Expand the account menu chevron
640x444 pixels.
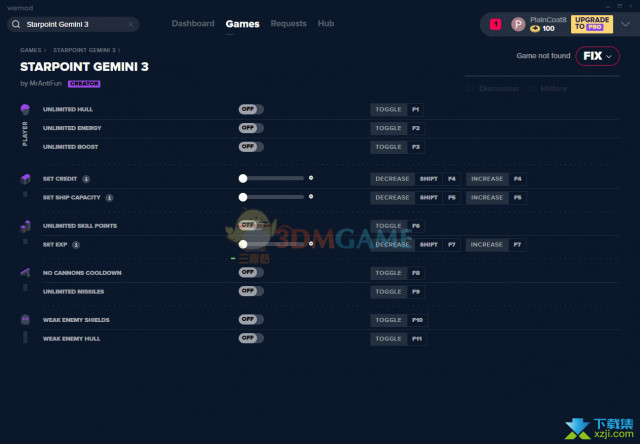click(625, 24)
